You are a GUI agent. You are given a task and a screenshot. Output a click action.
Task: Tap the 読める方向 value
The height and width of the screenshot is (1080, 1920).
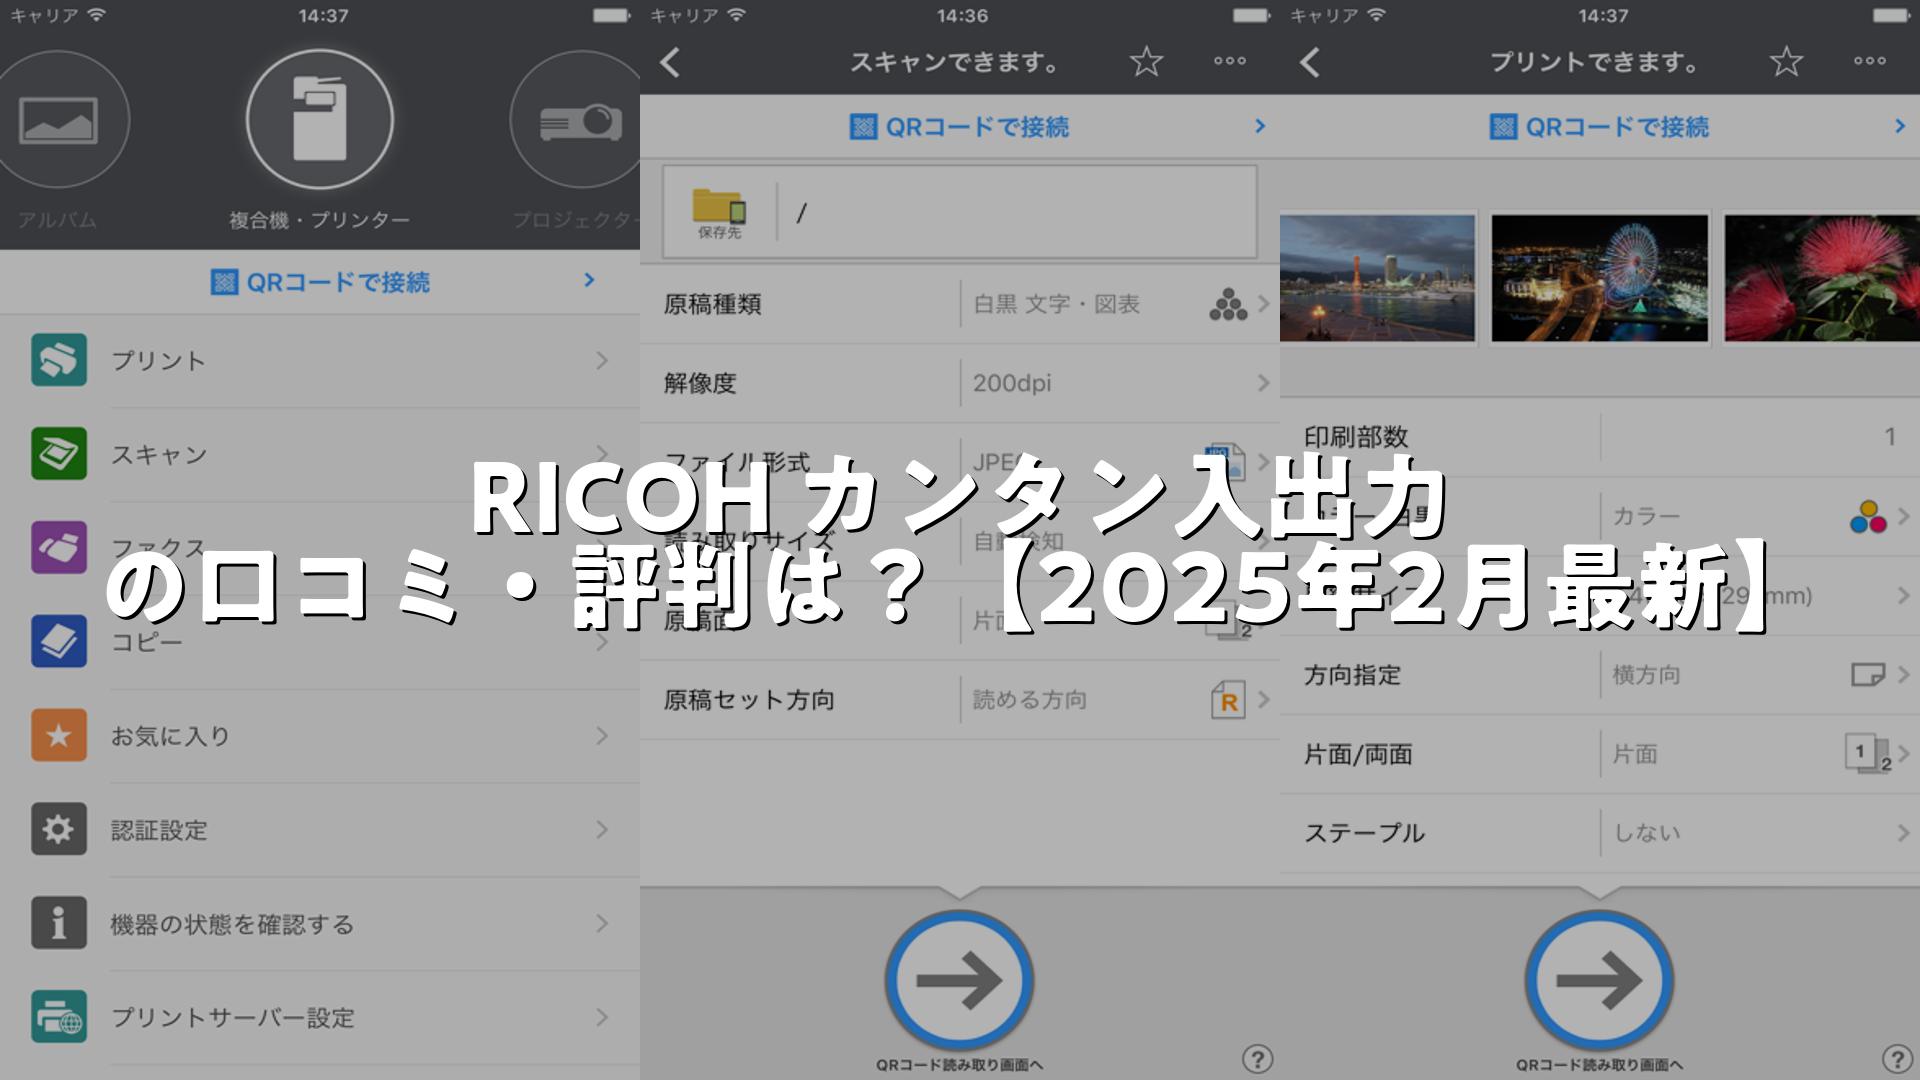(1030, 700)
